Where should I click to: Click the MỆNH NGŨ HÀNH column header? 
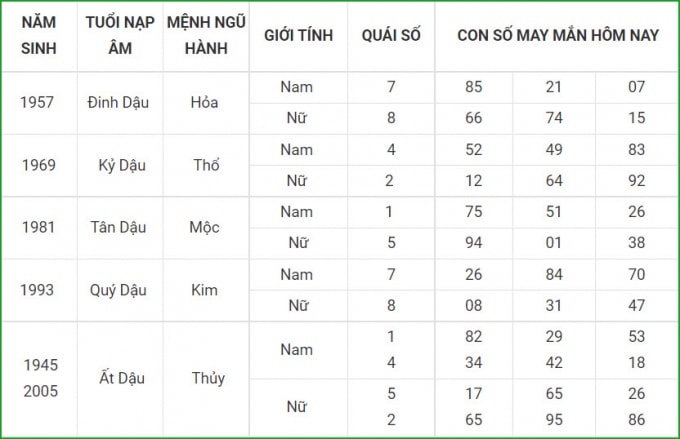point(206,35)
